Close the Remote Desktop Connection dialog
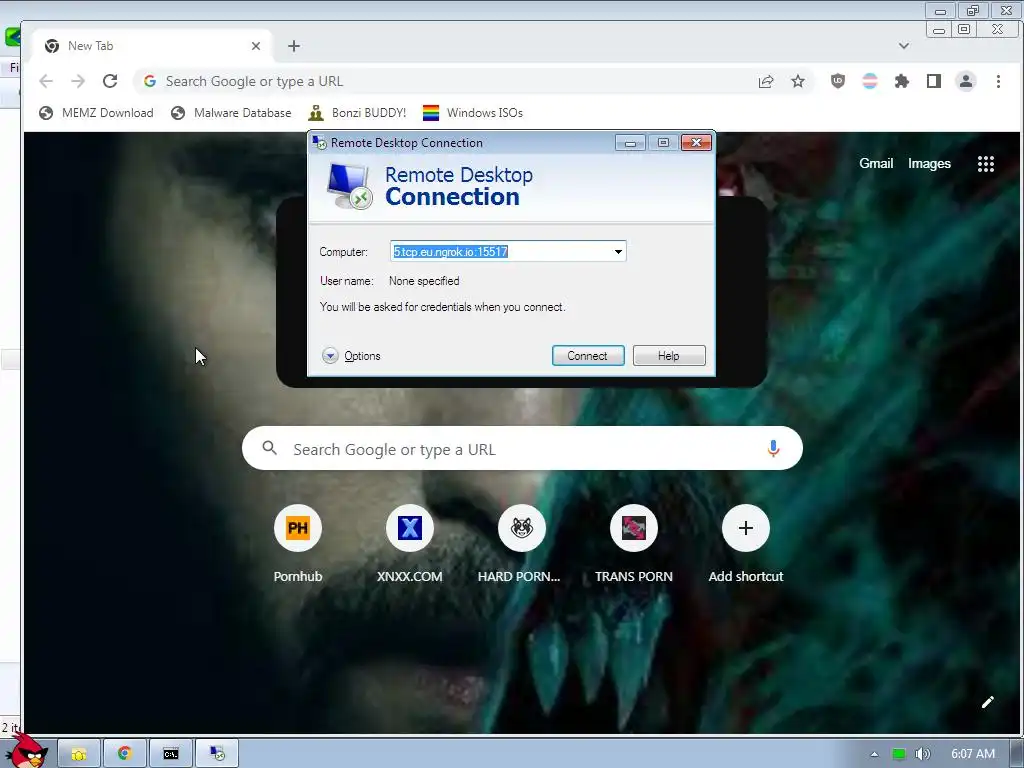This screenshot has width=1024, height=768. point(696,142)
